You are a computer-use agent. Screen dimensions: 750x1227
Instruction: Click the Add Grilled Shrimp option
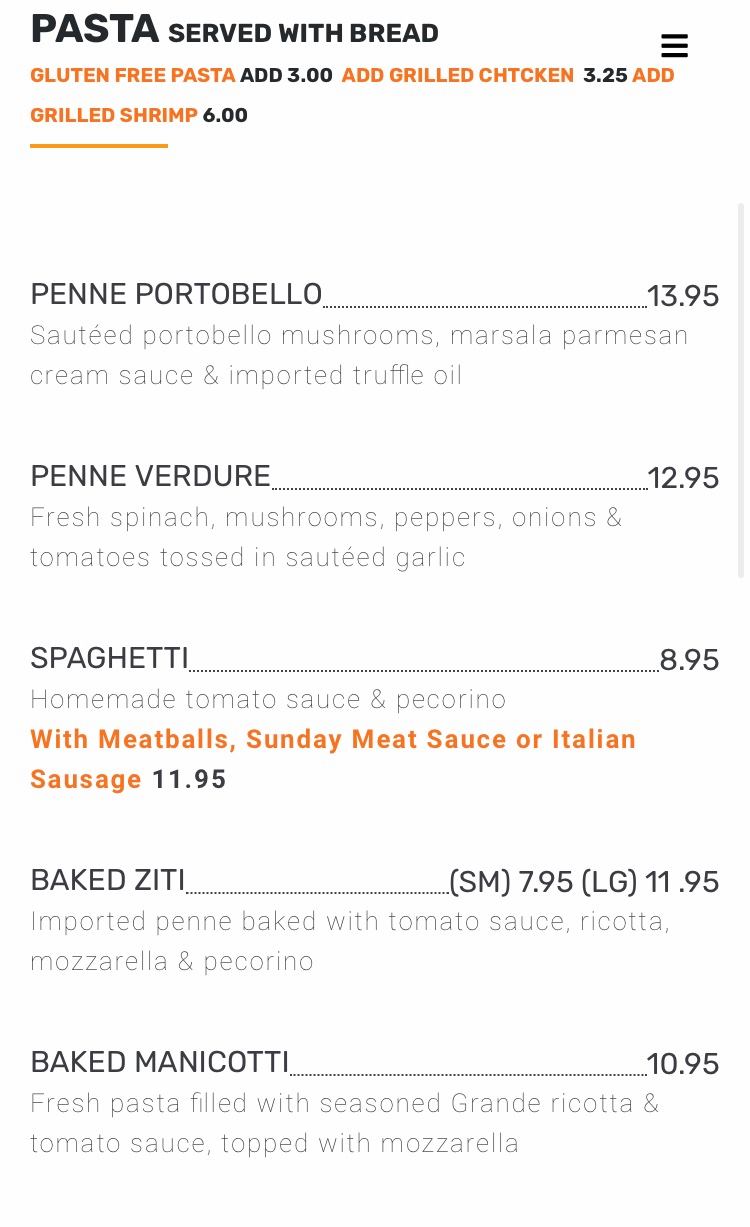[114, 115]
